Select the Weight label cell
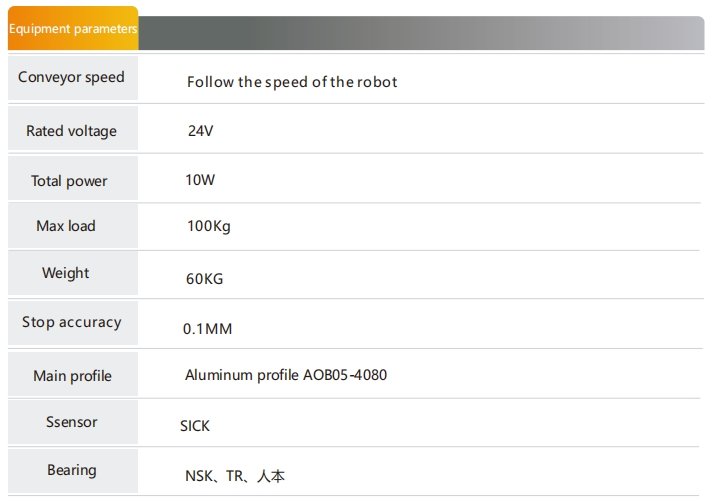The image size is (713, 503). tap(73, 274)
